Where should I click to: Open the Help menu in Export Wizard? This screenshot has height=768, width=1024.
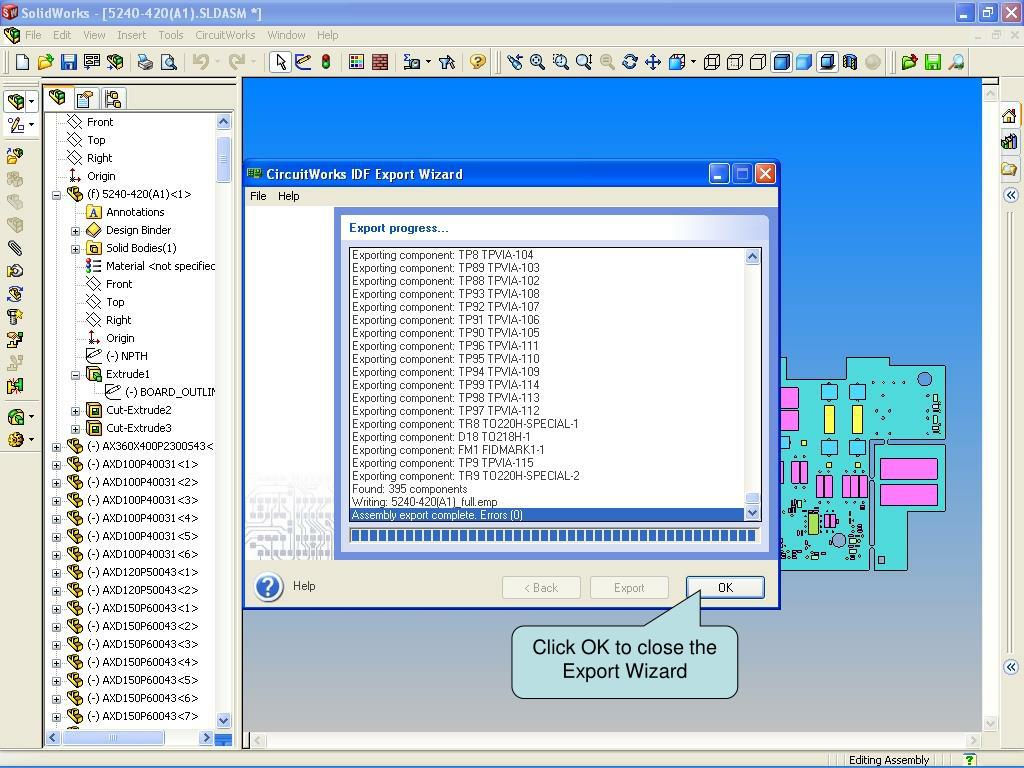[x=289, y=196]
